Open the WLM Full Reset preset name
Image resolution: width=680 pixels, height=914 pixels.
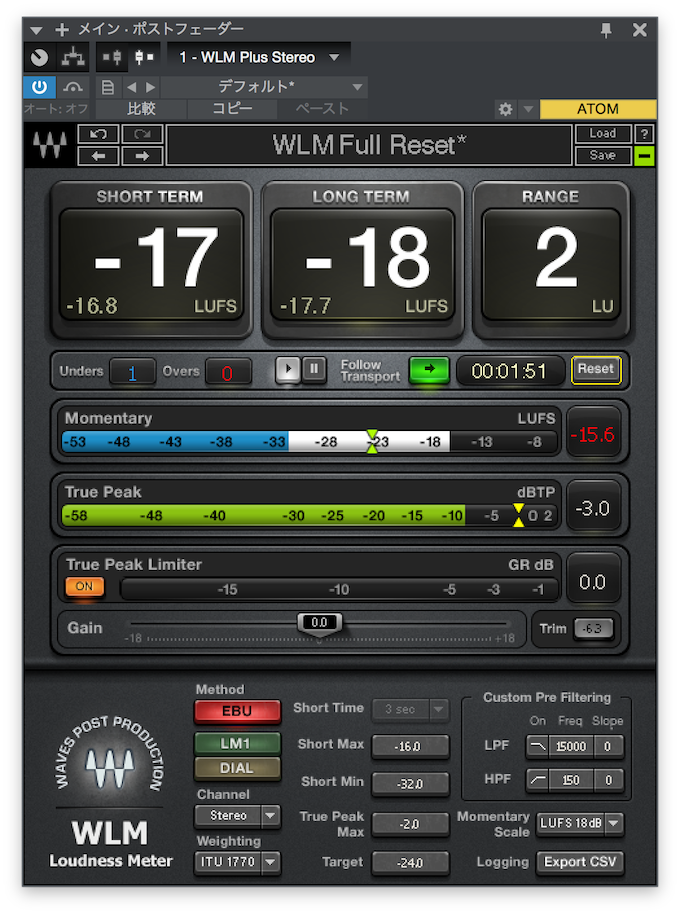click(x=369, y=145)
